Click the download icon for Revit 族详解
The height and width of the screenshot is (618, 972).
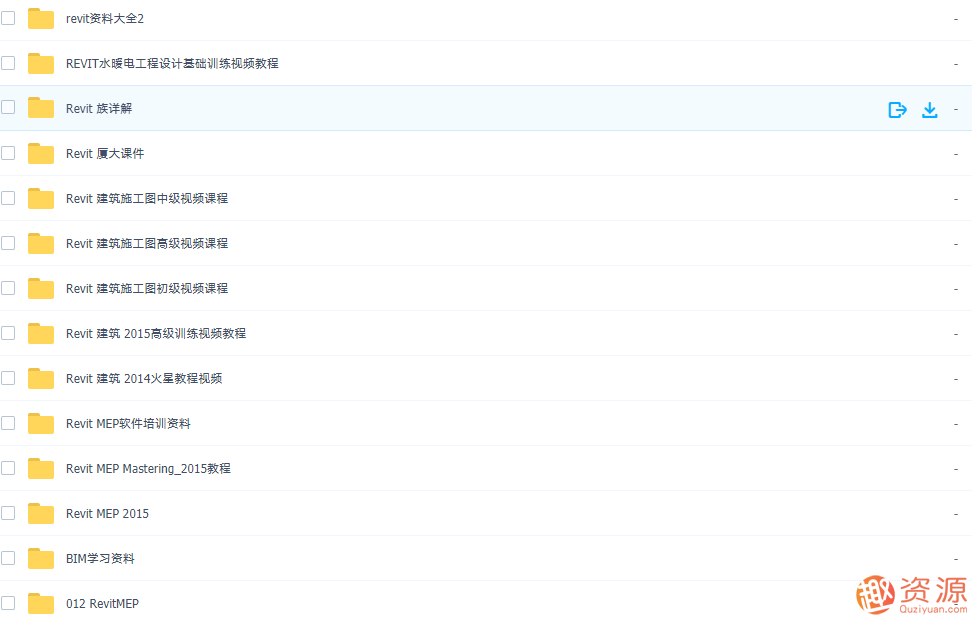click(x=930, y=110)
